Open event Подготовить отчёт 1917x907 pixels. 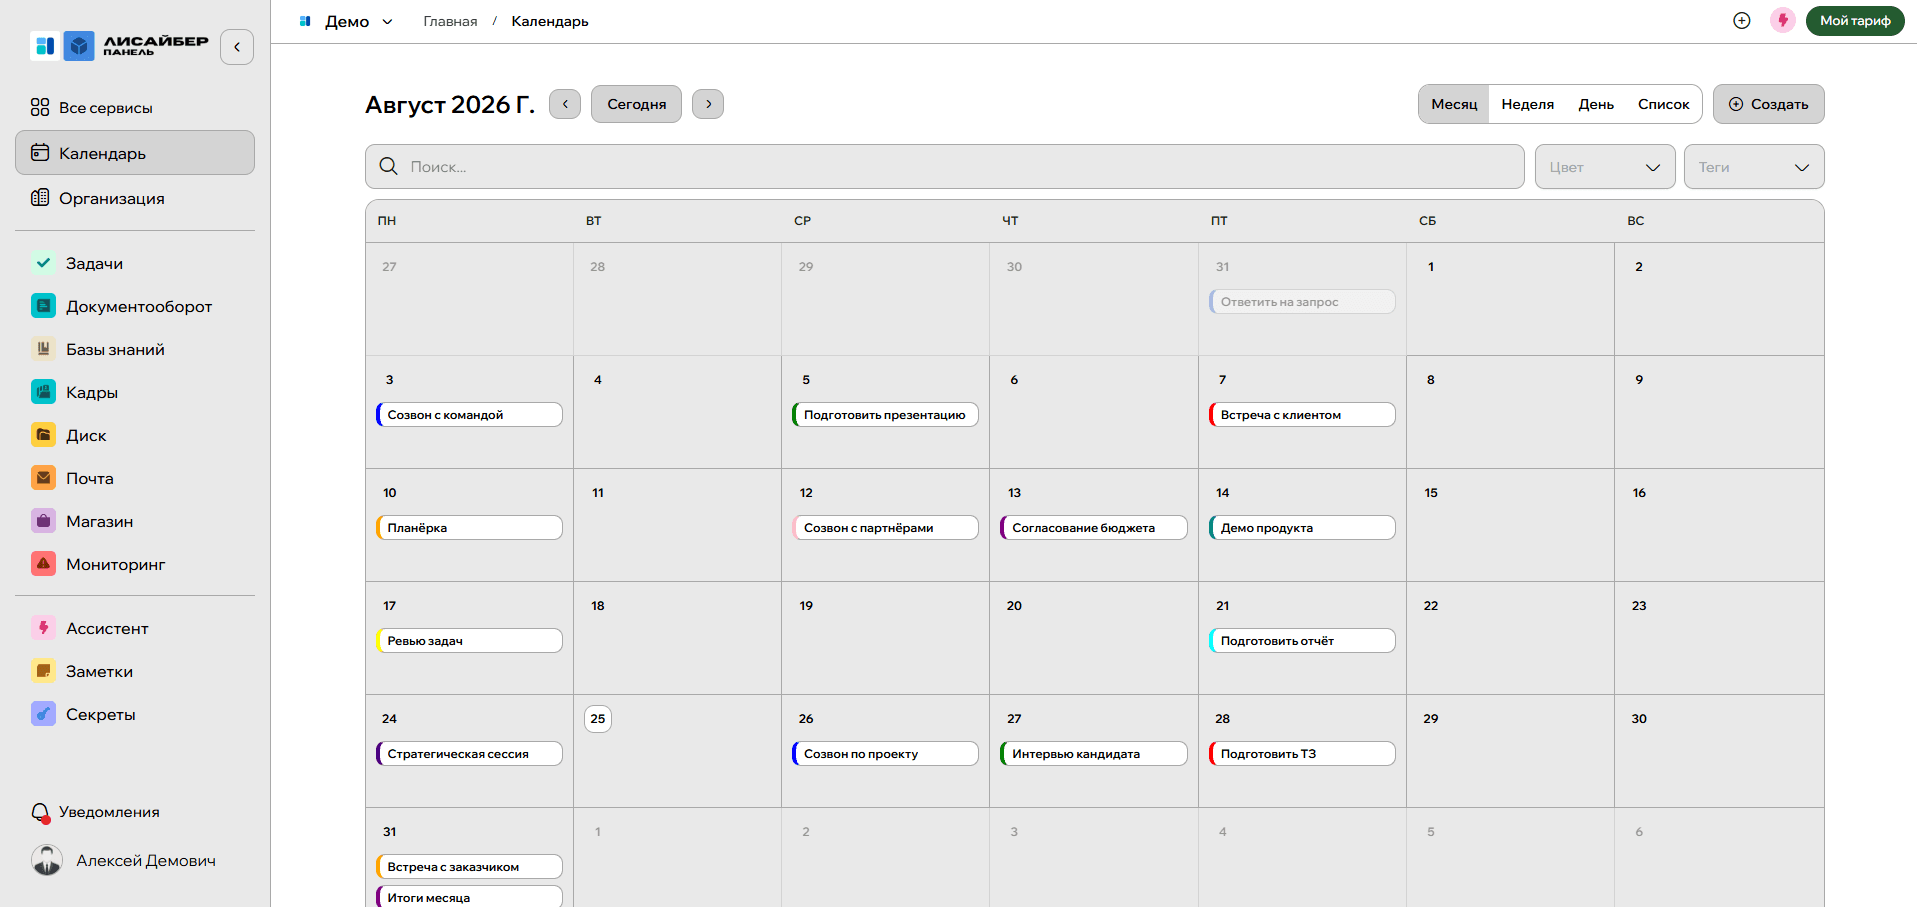point(1302,641)
